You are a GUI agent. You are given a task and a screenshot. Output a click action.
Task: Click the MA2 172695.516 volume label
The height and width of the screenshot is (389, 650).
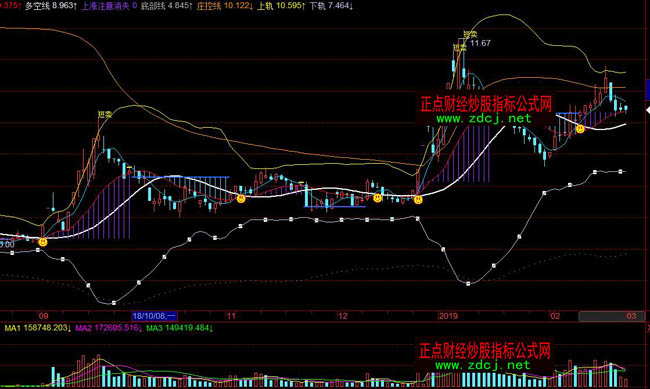109,328
